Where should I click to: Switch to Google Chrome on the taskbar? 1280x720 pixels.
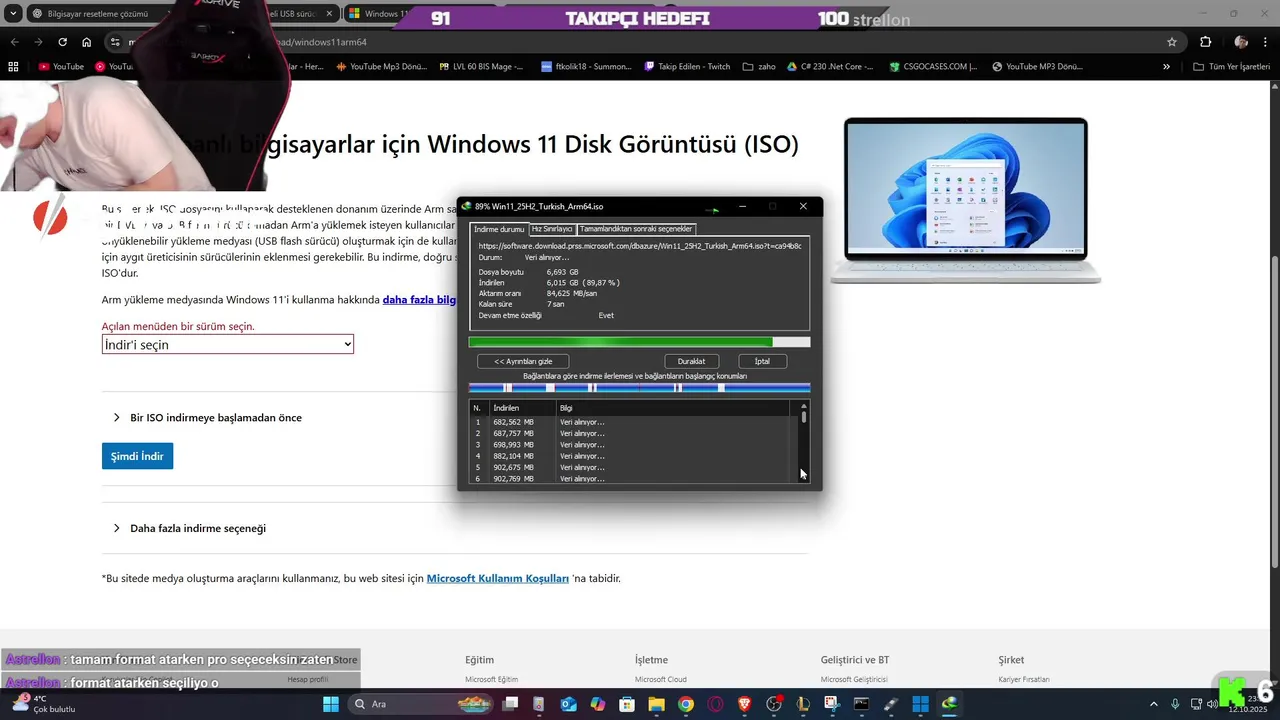[x=686, y=704]
